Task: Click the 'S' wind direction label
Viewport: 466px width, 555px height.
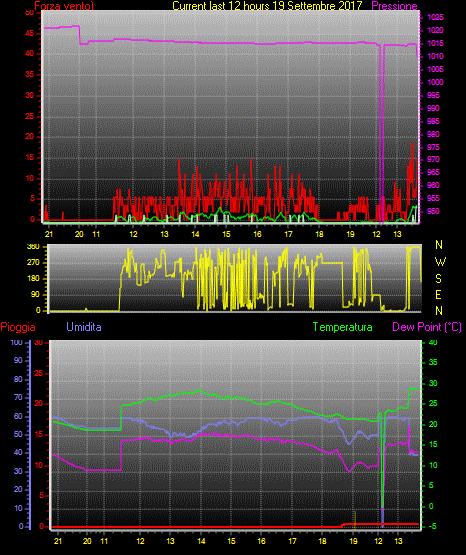Action: tap(438, 279)
